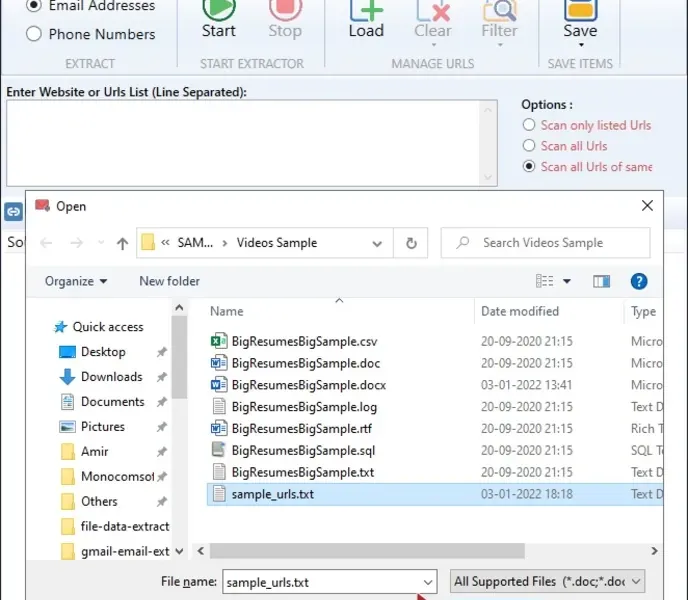Click SAM... in the address breadcrumb
688x600 pixels.
point(195,243)
